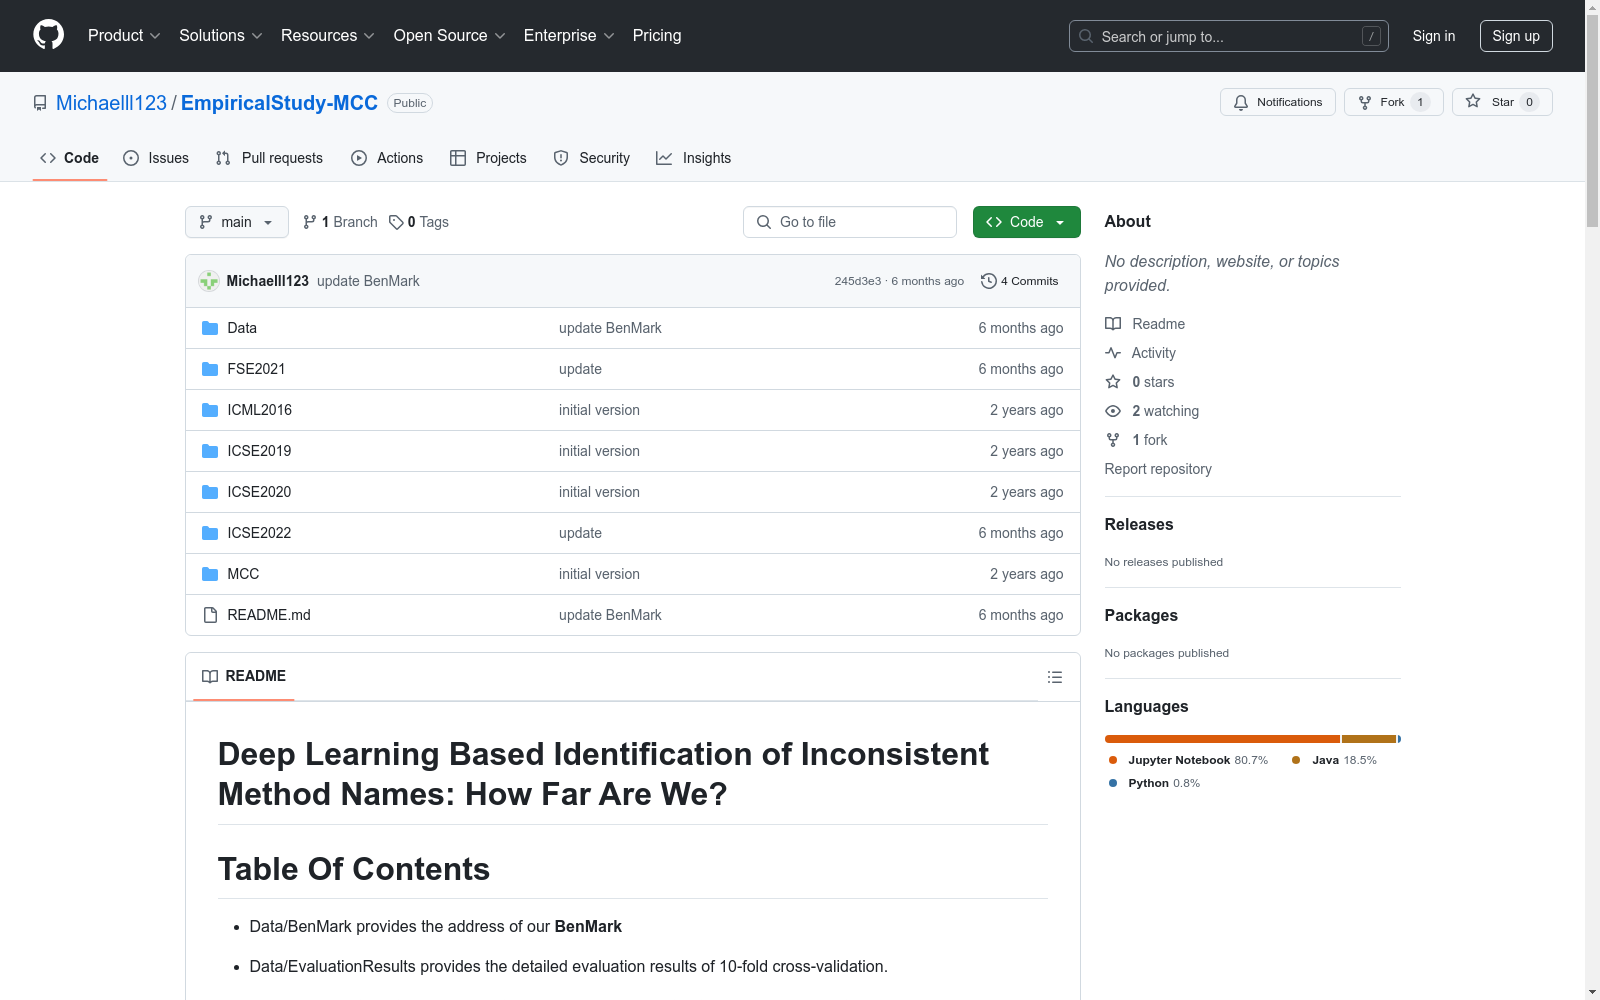The height and width of the screenshot is (1000, 1600).
Task: Switch to the Issues tab
Action: tap(156, 158)
